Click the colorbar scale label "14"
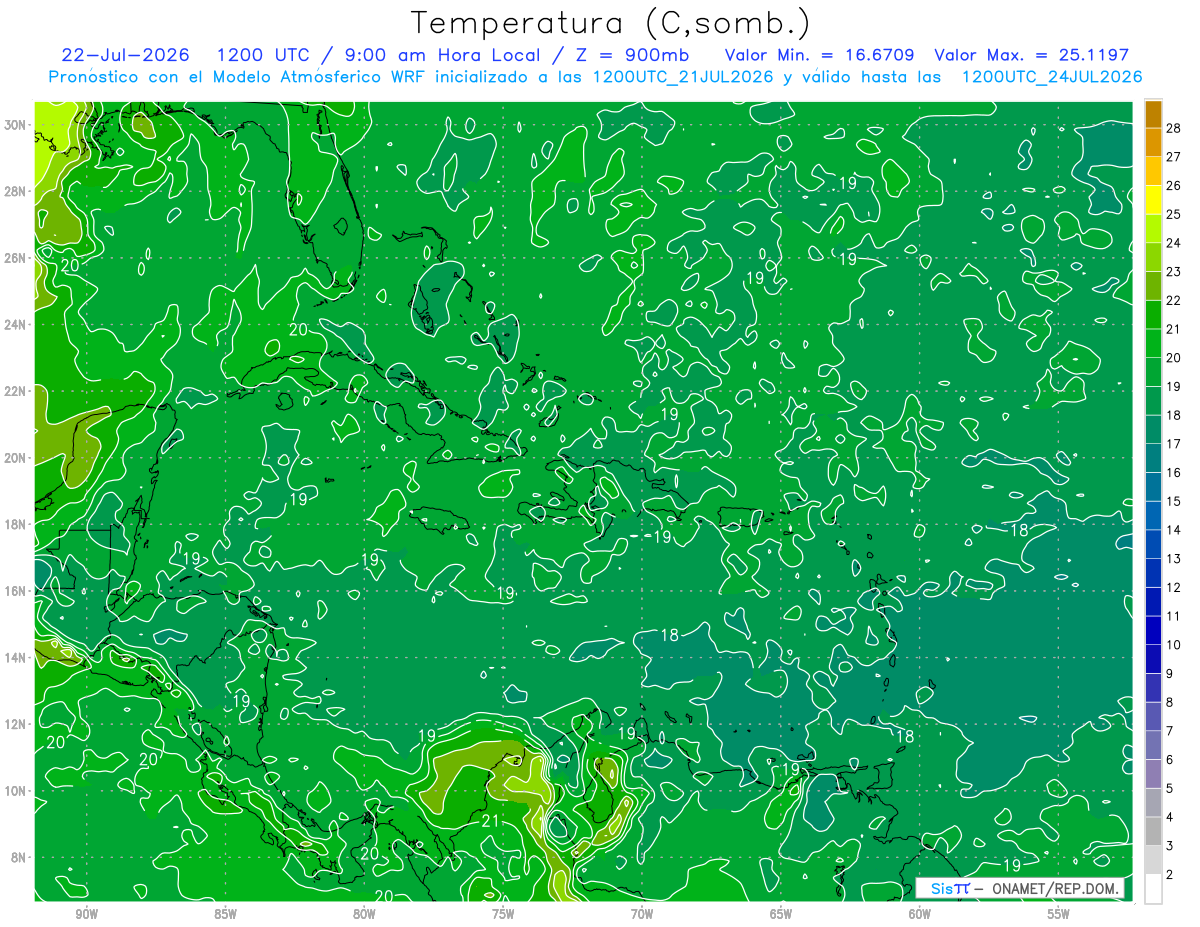Screen dimensions: 1200x927 1174,530
